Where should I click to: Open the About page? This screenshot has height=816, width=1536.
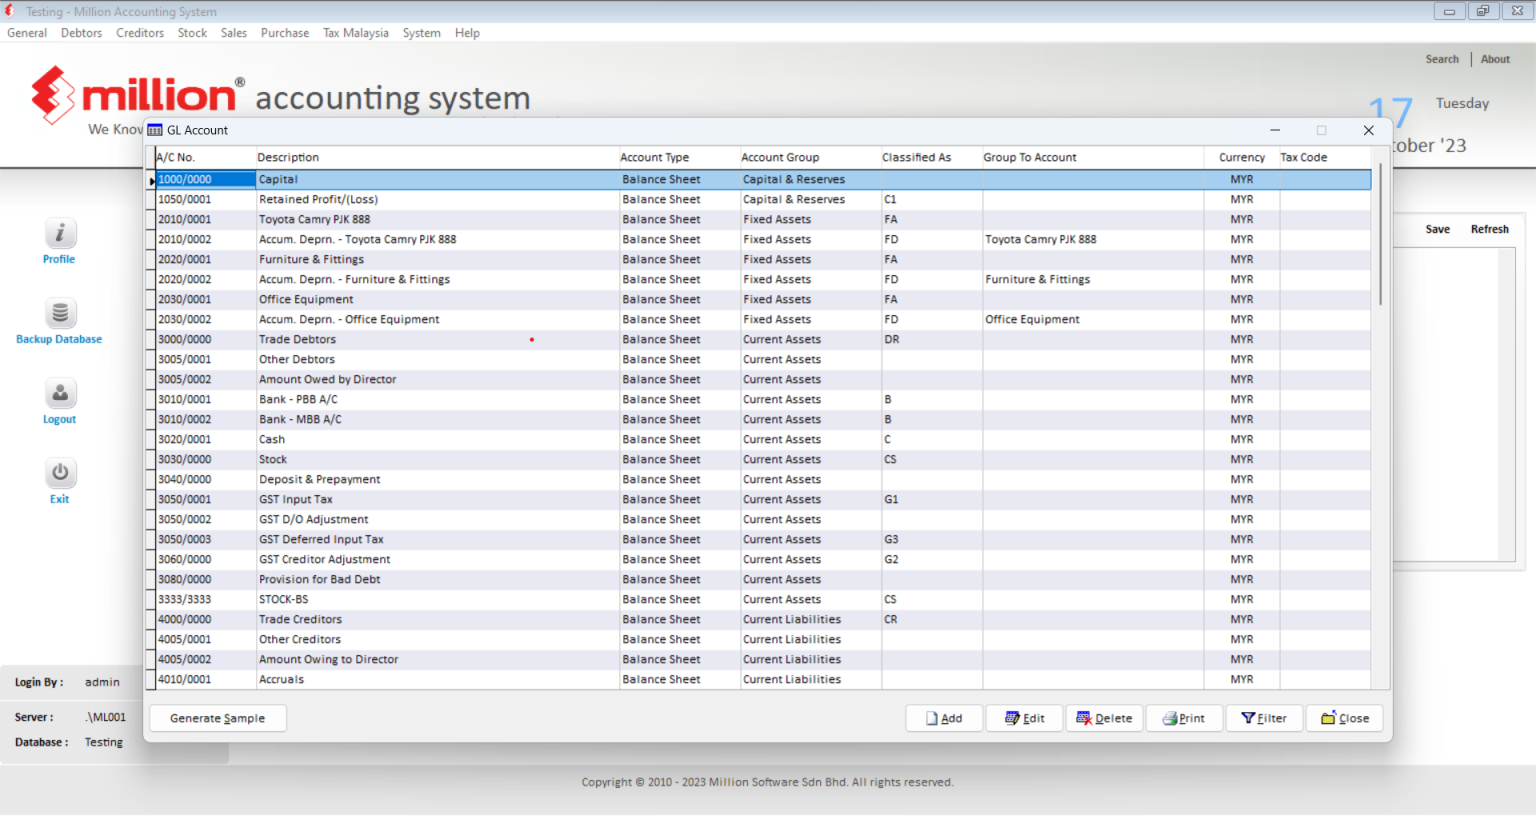tap(1495, 58)
